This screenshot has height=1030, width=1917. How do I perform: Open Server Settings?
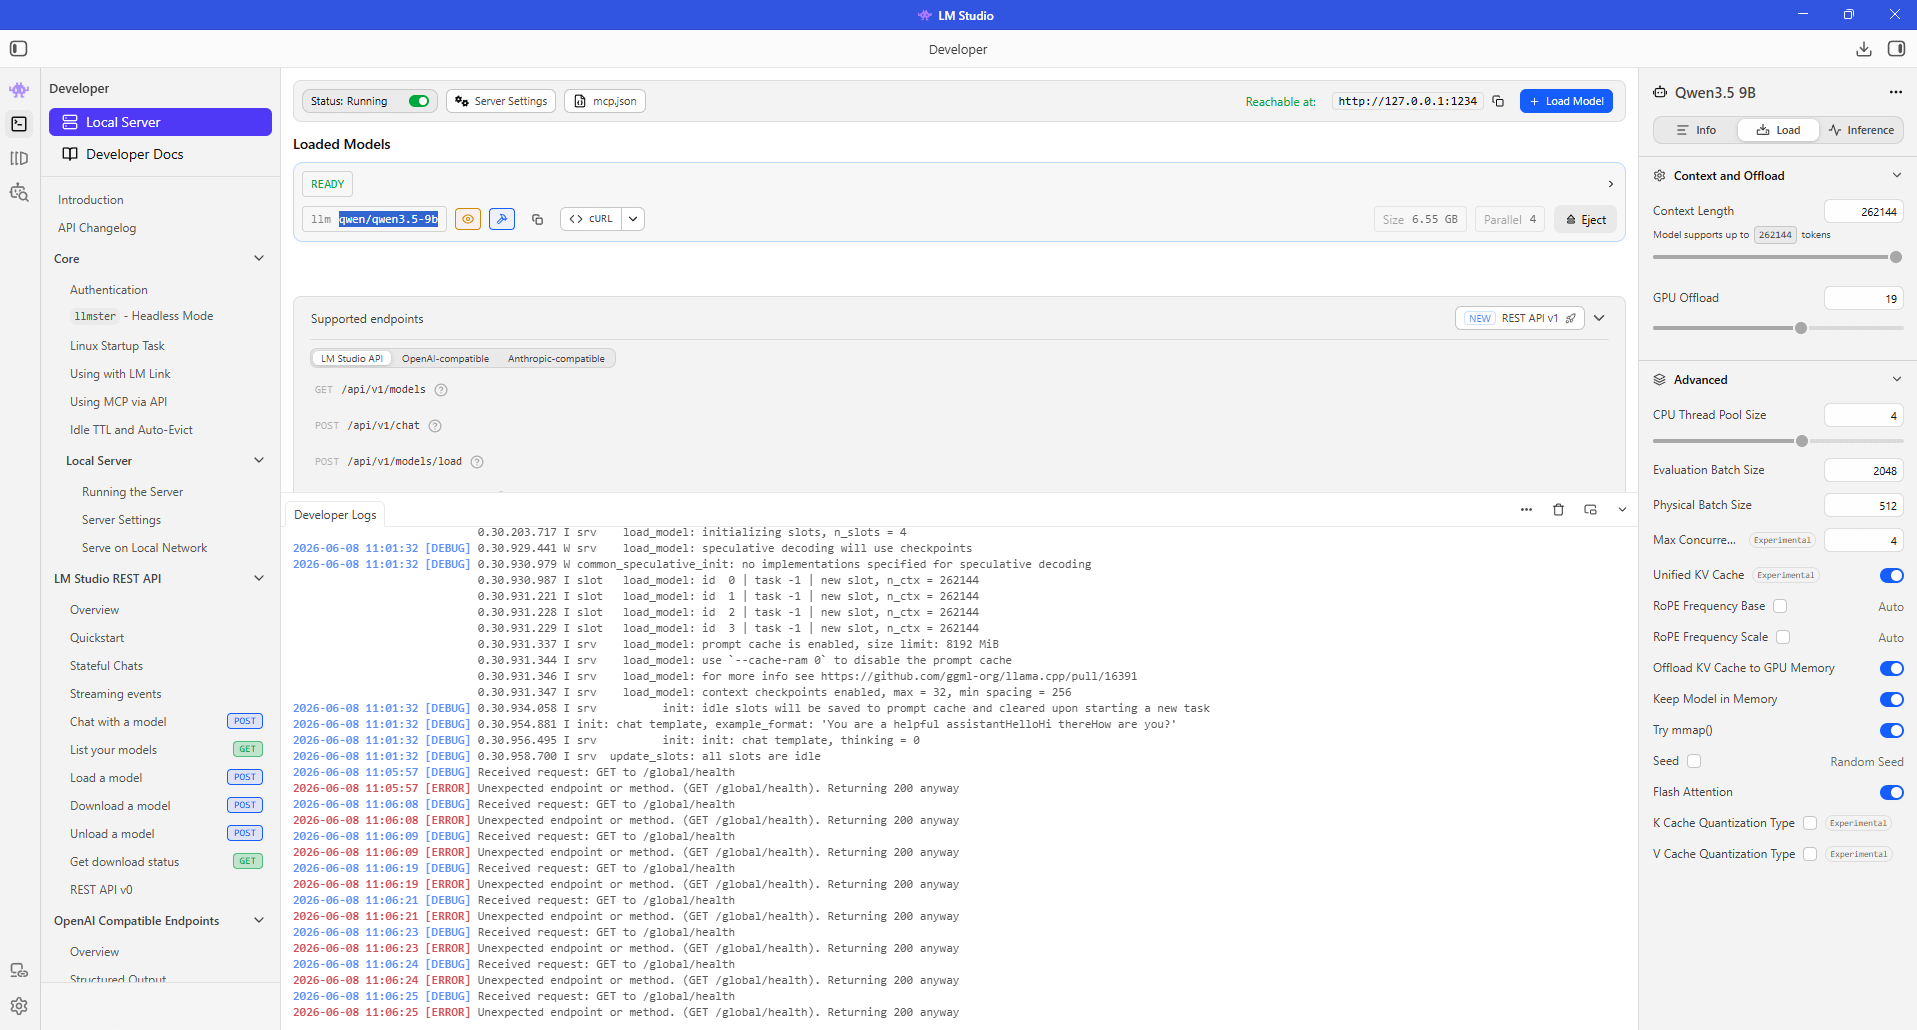(x=501, y=101)
